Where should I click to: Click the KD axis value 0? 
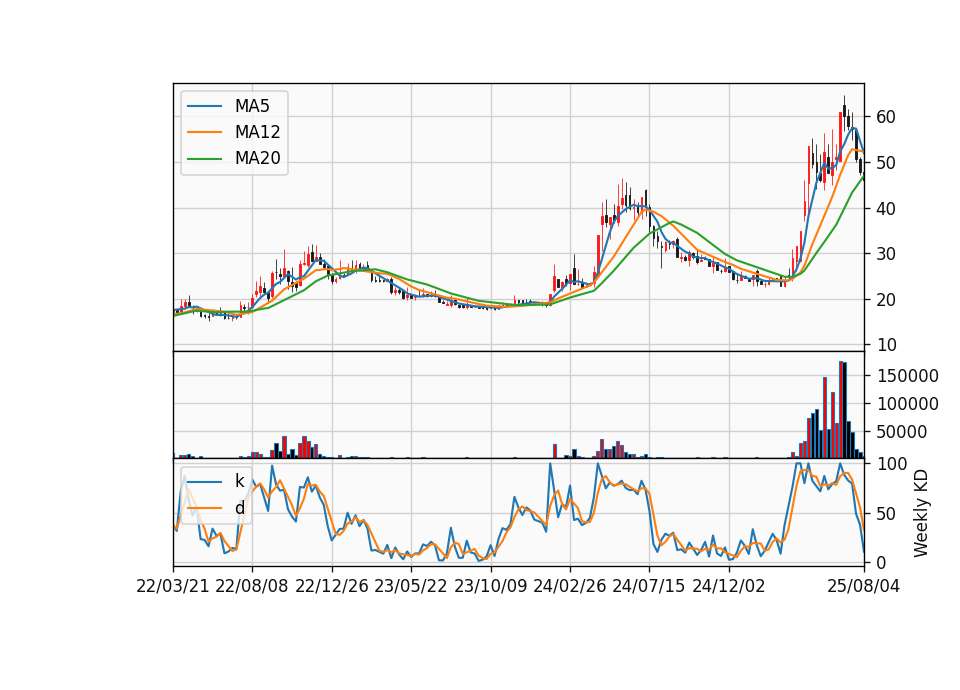pos(881,563)
